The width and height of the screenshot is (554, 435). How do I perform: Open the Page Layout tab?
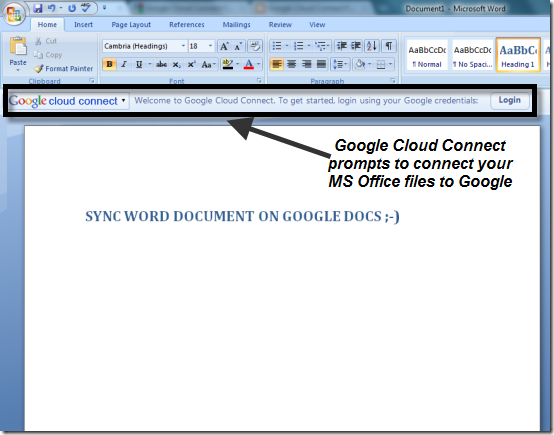point(131,25)
